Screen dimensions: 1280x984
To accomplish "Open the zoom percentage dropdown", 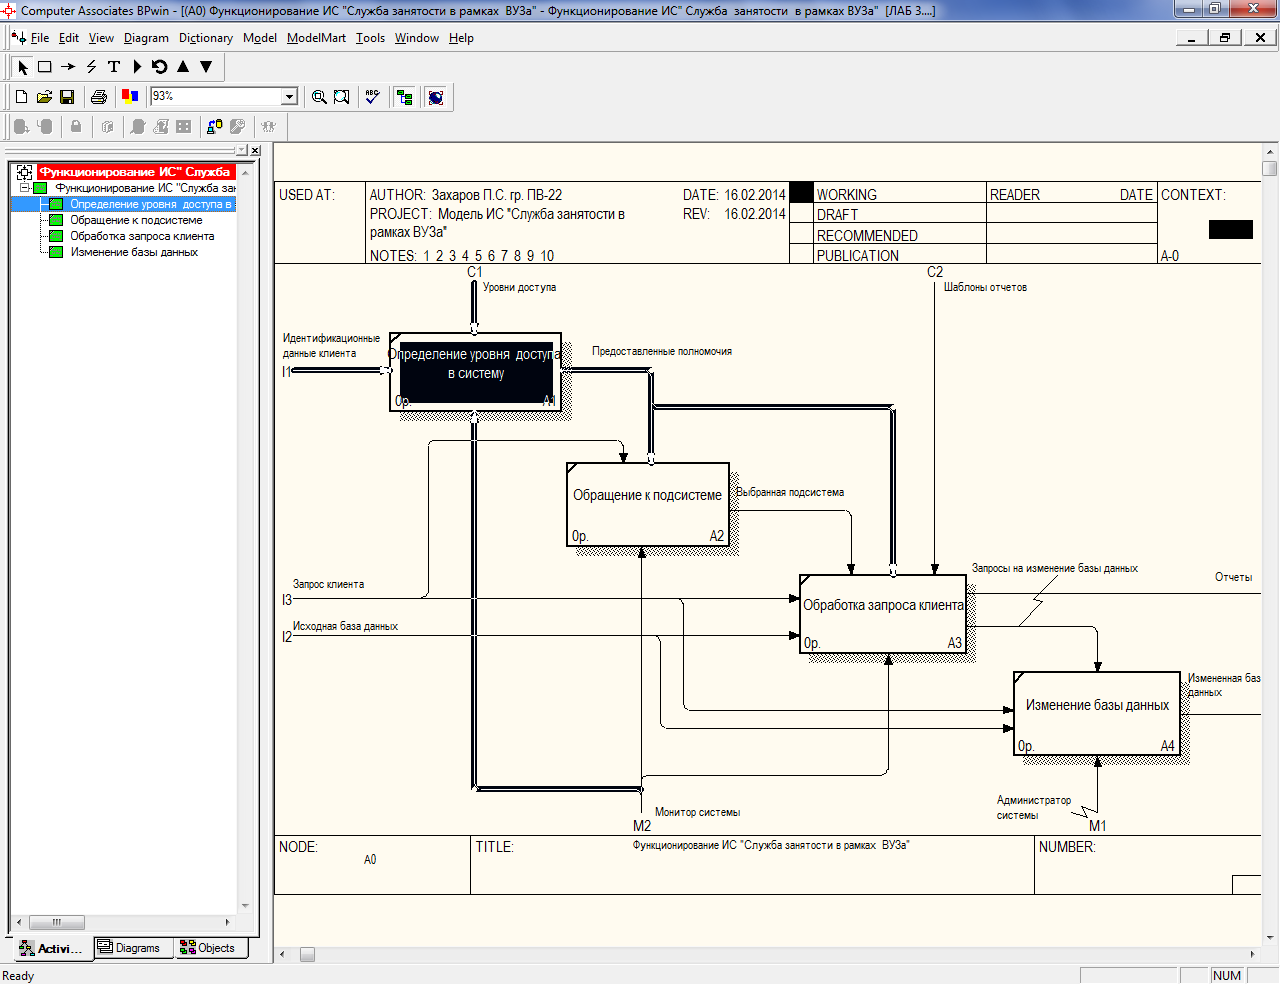I will coord(290,97).
